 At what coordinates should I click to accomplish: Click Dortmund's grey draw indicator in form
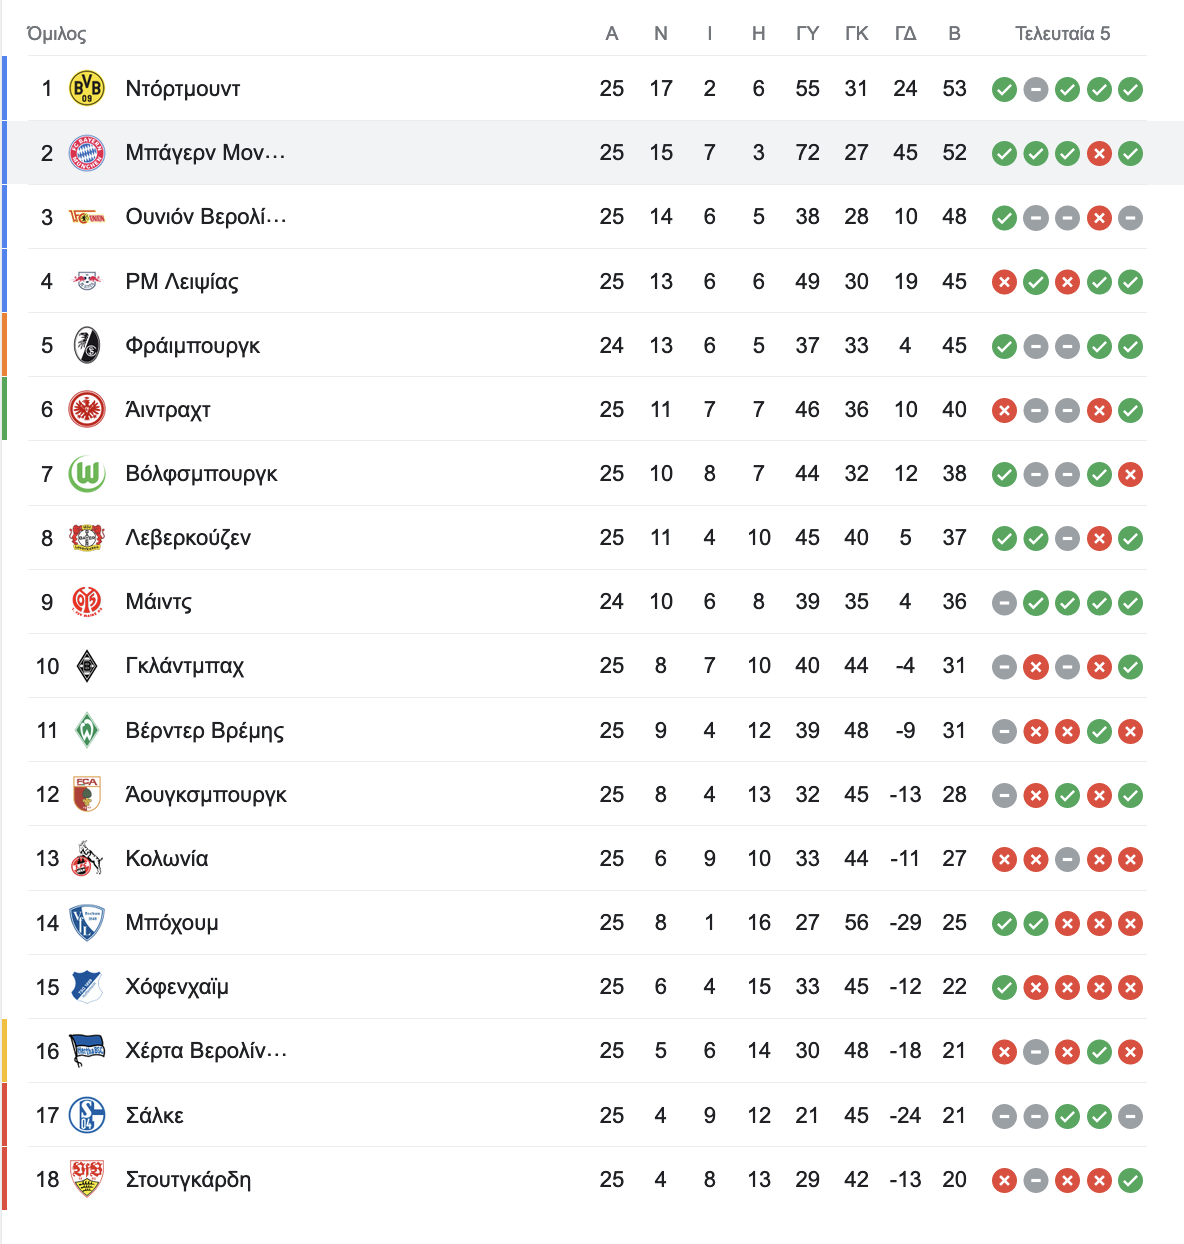click(1036, 89)
